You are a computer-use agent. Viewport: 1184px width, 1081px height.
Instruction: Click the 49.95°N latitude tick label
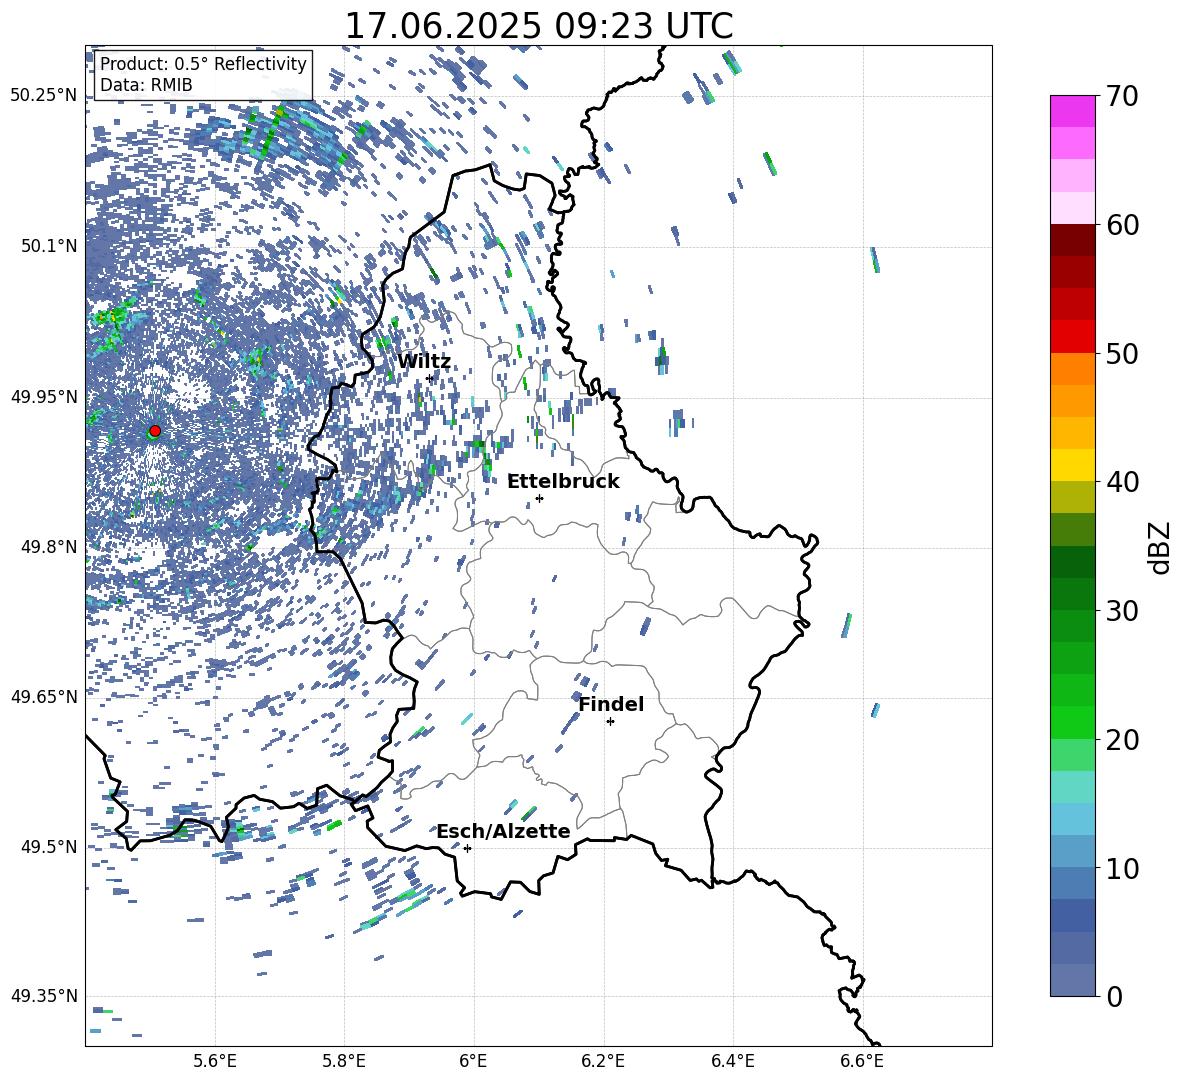tap(44, 396)
